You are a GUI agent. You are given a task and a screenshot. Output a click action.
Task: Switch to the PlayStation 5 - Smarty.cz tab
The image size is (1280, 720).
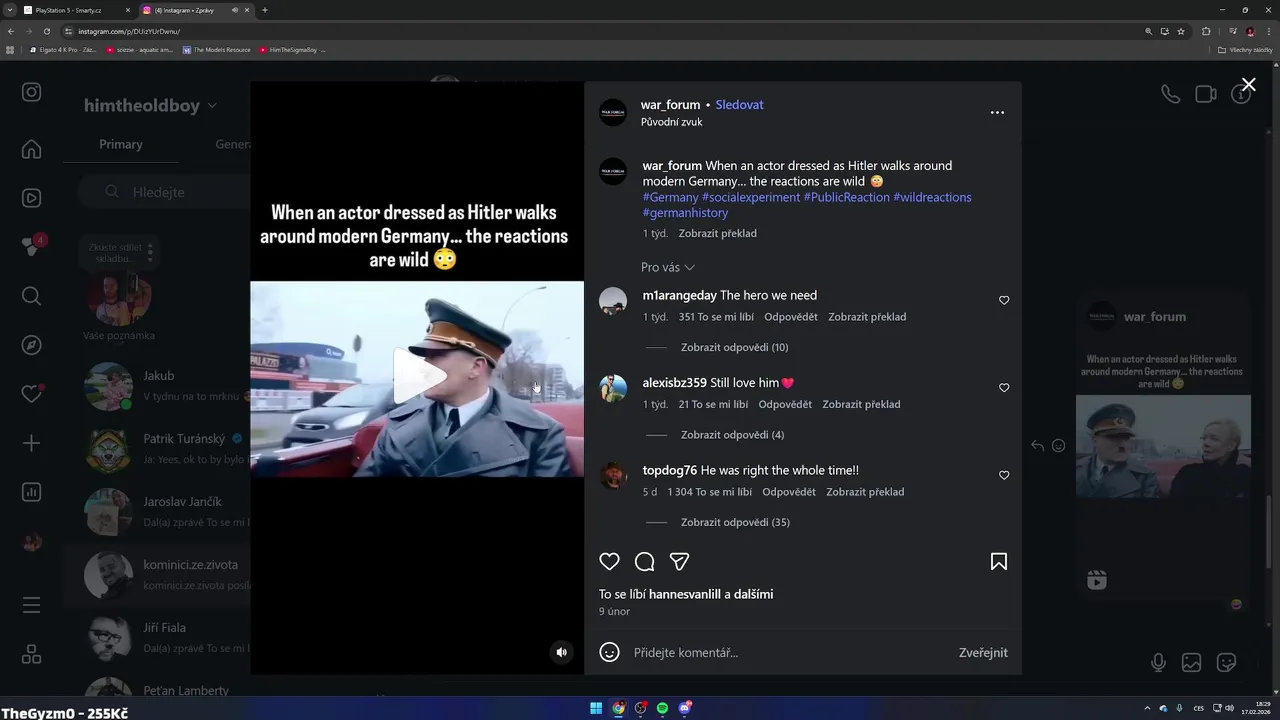pyautogui.click(x=77, y=10)
